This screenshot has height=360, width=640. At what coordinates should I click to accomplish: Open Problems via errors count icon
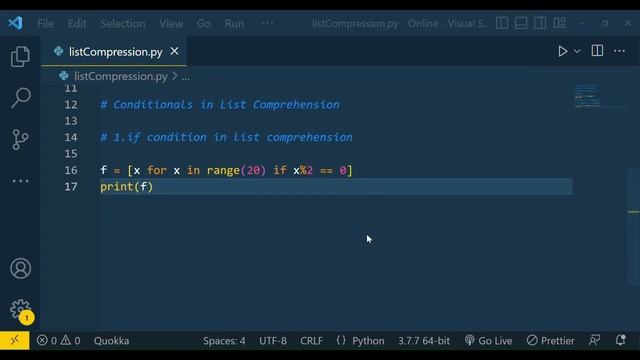pos(47,340)
